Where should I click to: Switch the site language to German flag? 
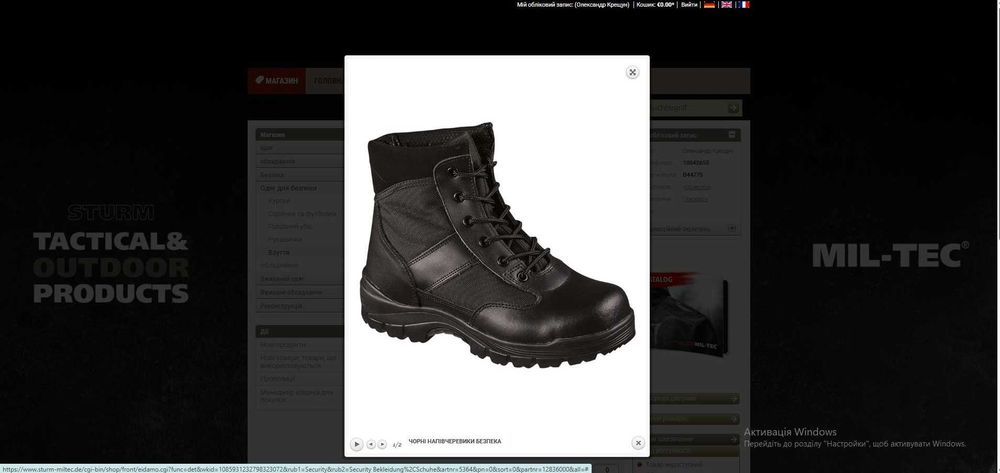(x=709, y=4)
